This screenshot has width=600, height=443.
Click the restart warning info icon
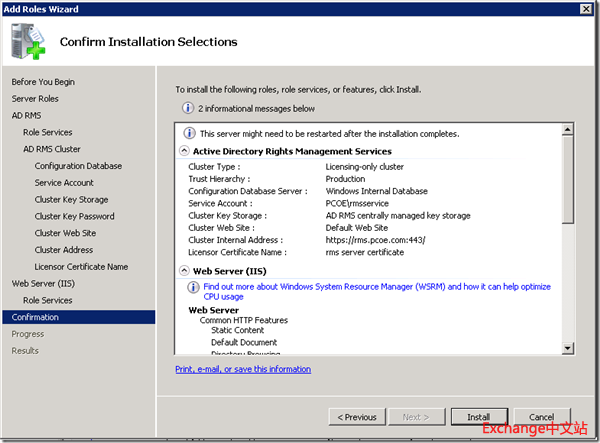(189, 133)
